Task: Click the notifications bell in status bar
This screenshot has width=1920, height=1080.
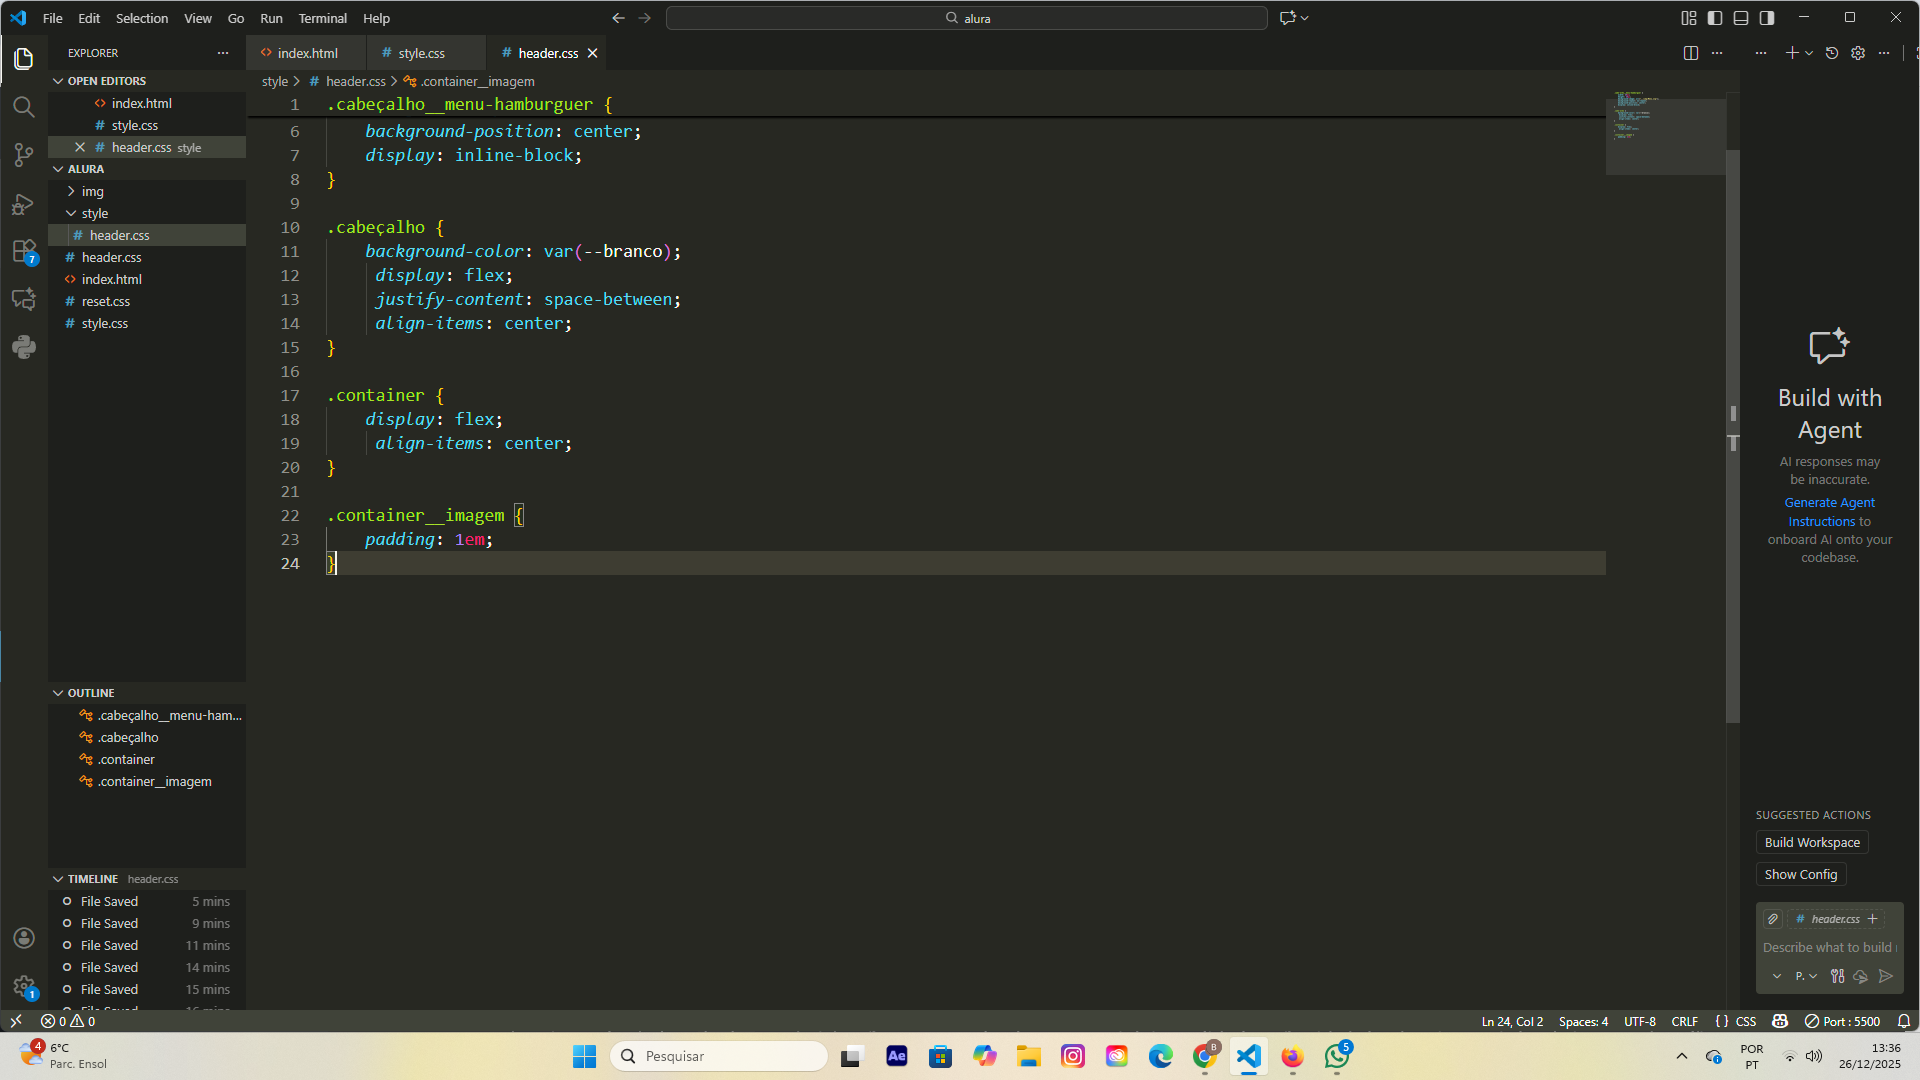Action: point(1903,1021)
